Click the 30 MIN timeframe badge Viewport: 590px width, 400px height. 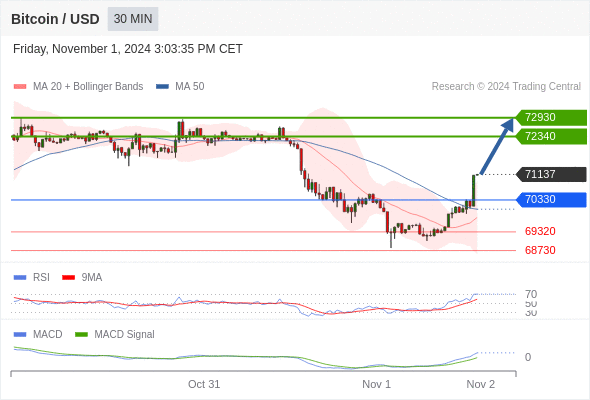(133, 19)
